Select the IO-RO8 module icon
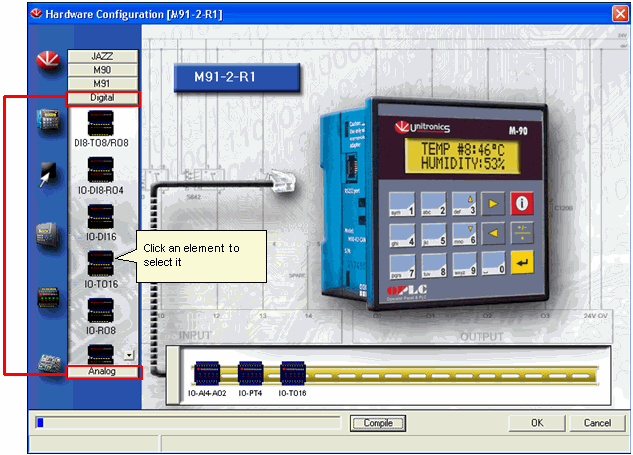Screen dimensions: 633x455 point(101,310)
